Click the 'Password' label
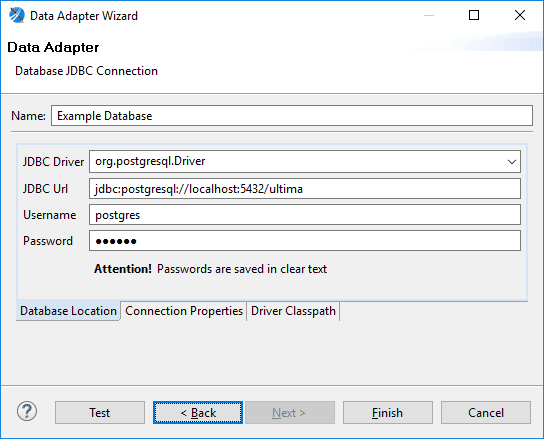 pyautogui.click(x=48, y=241)
